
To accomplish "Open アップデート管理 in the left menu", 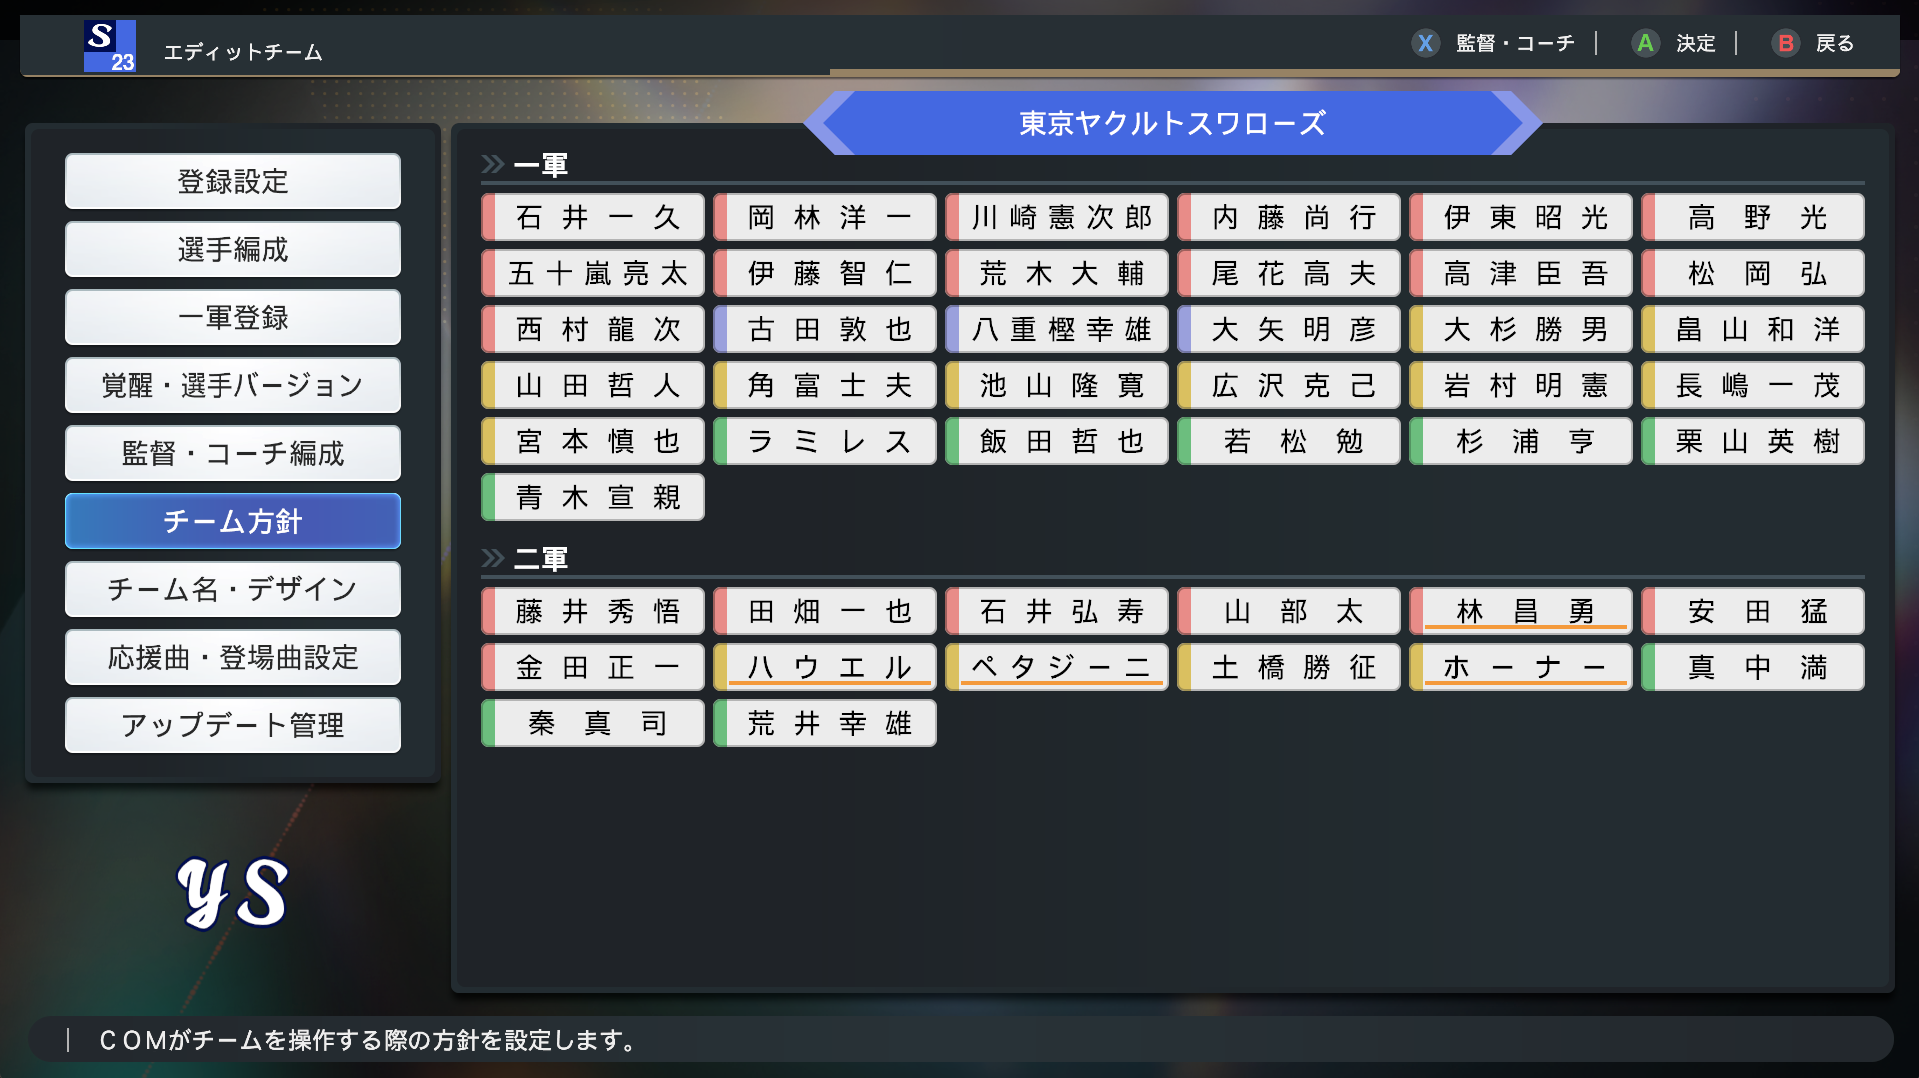I will coord(233,725).
